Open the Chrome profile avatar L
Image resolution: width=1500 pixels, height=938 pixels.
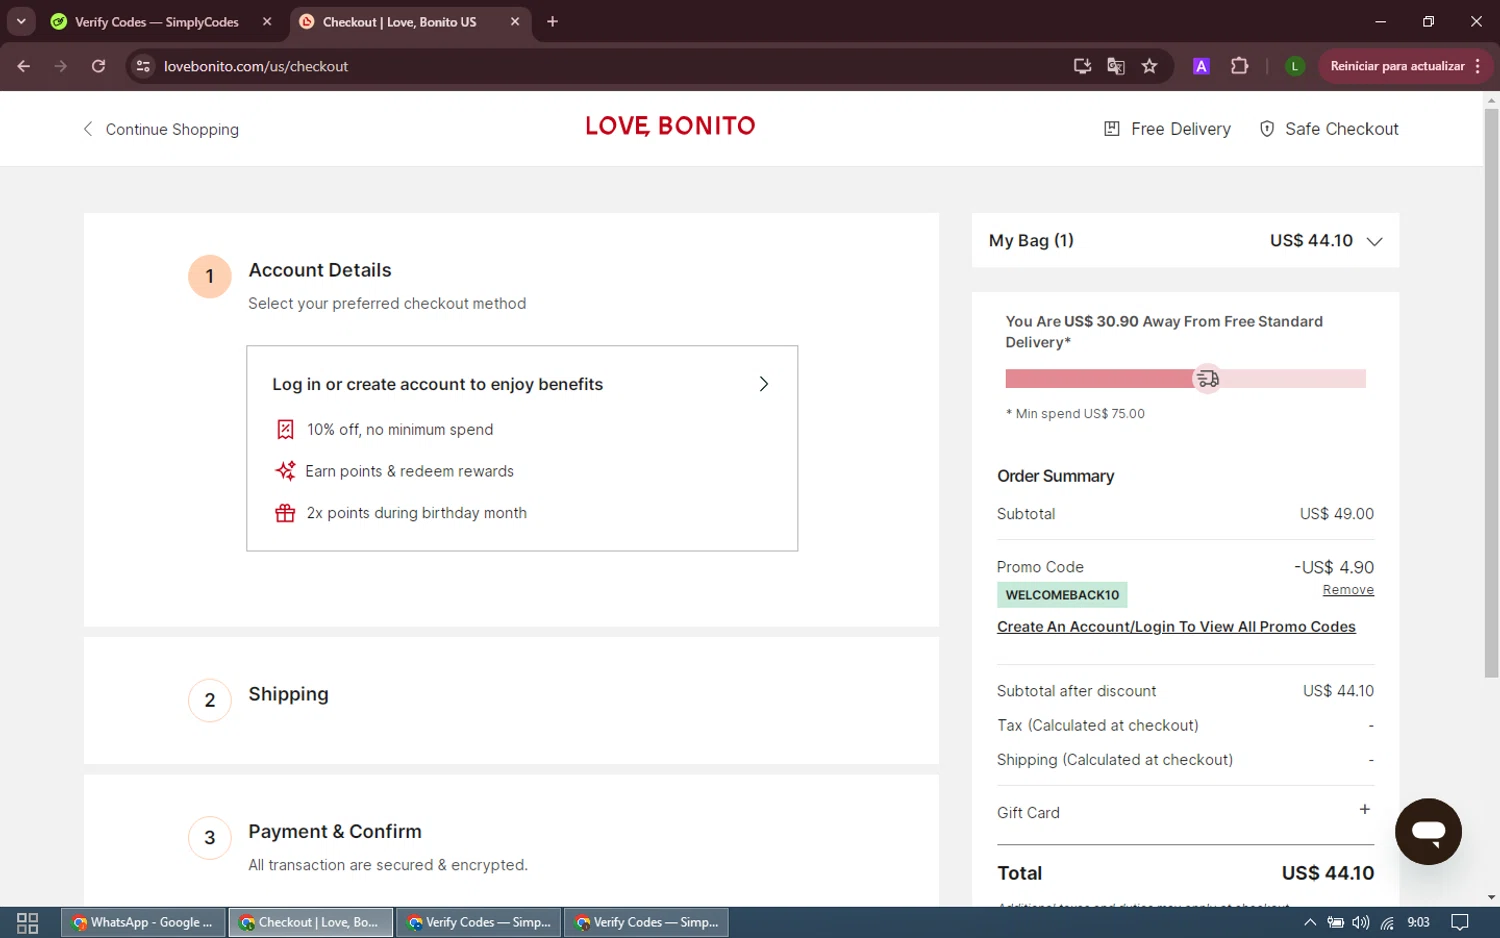point(1294,66)
